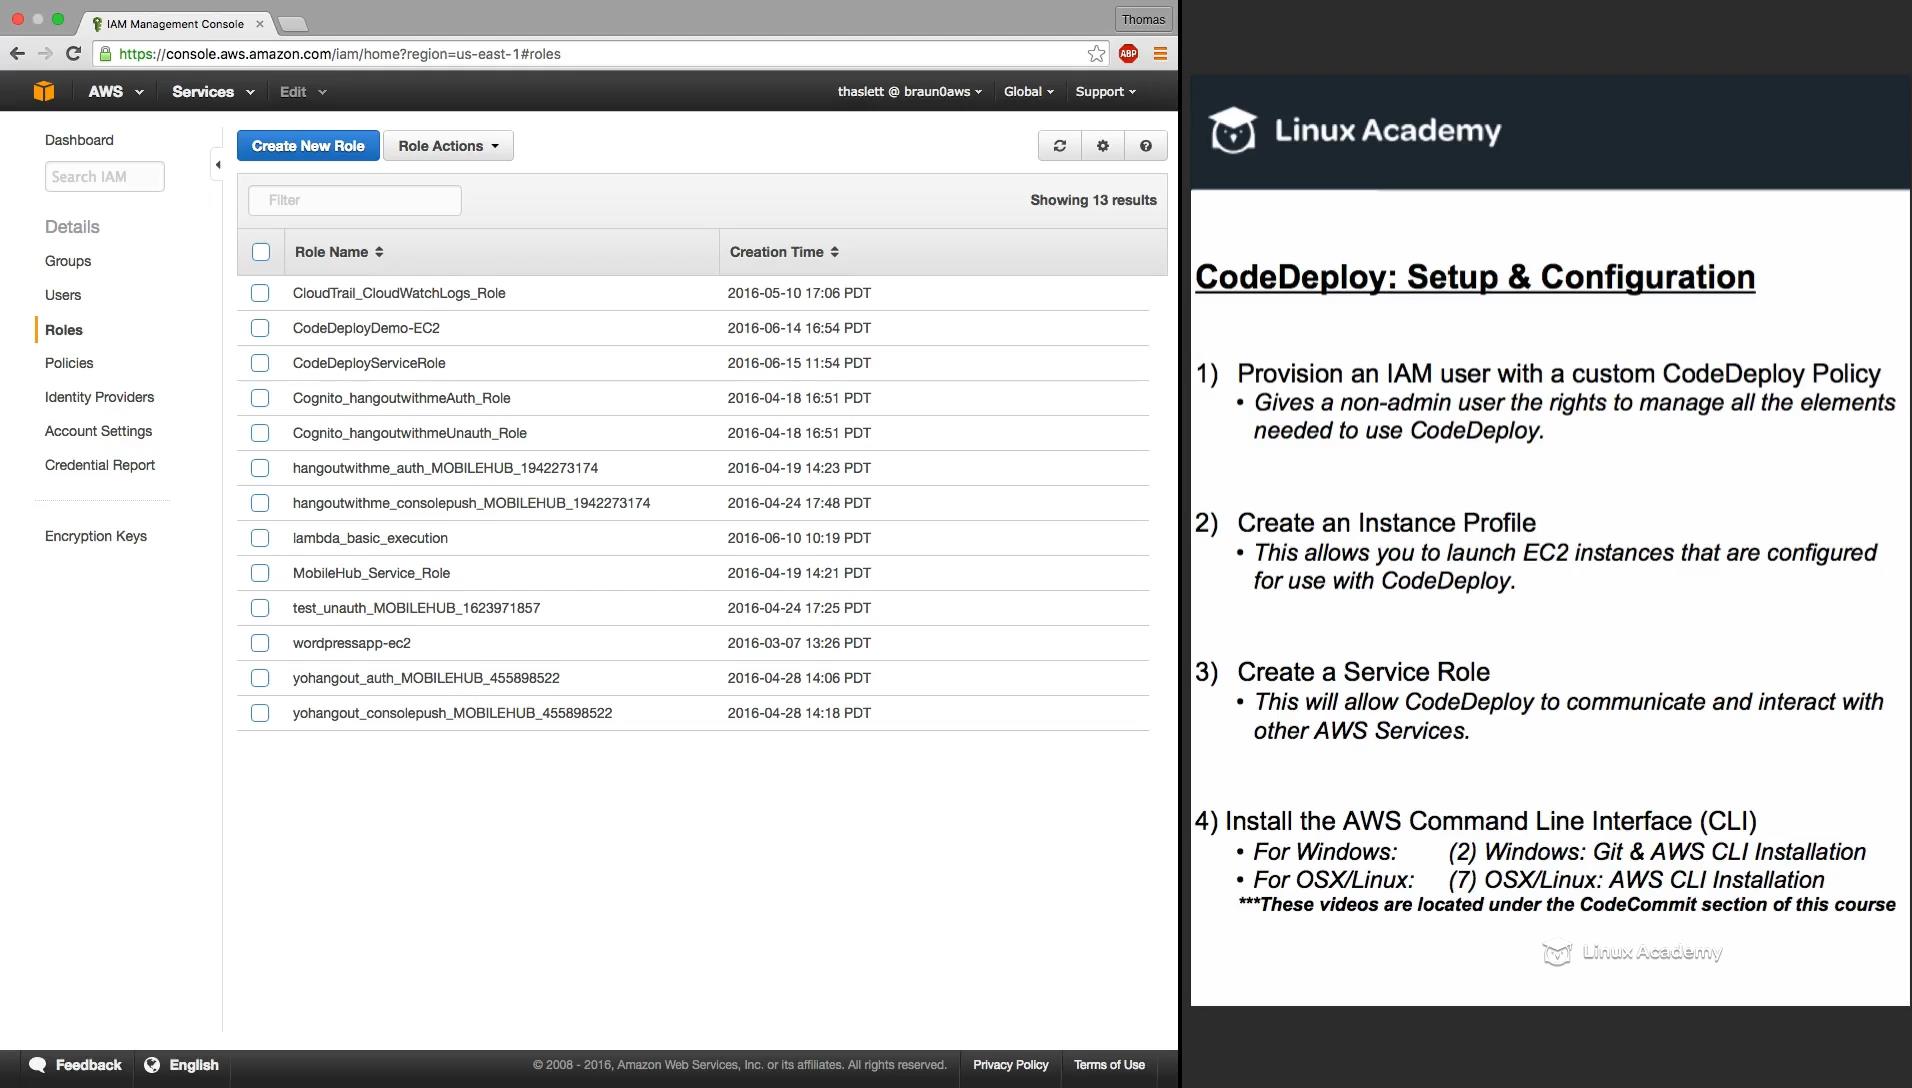Click the 2016-06-15 11:54 PDT creation time
Viewport: 1912px width, 1088px height.
(x=799, y=363)
